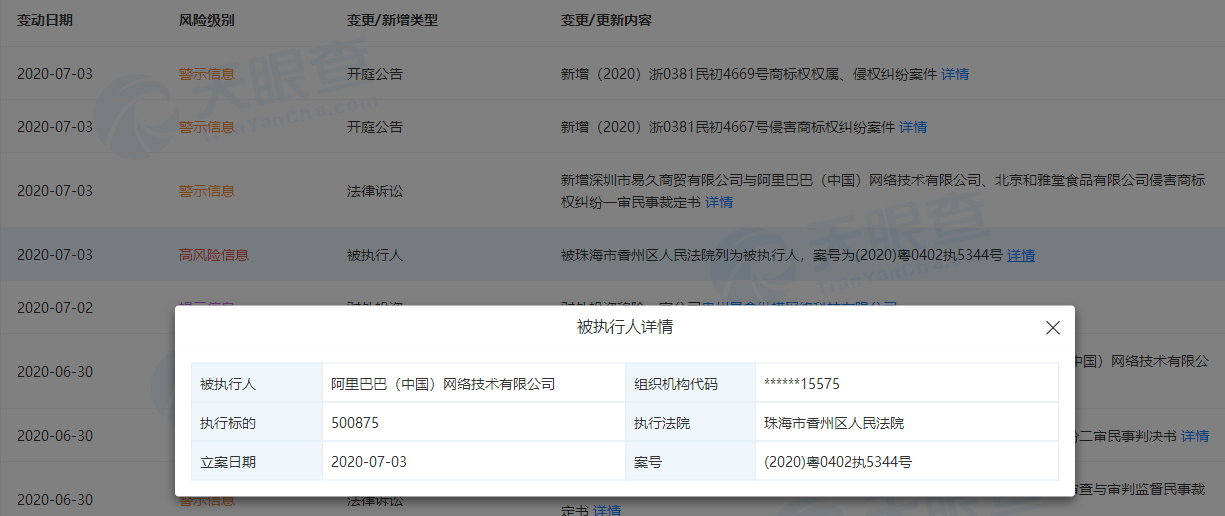Image resolution: width=1225 pixels, height=516 pixels.
Task: Click company name 阿里巴巴（中国）网络技术有限公司 in dialog
Action: coord(443,384)
